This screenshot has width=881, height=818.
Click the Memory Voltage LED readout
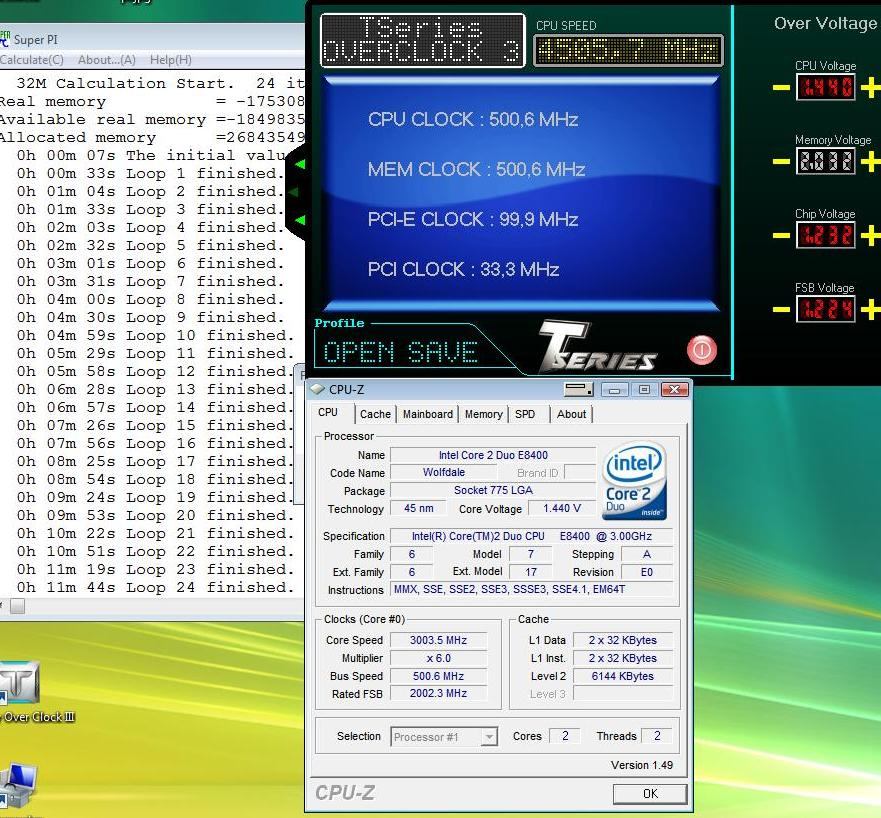point(825,162)
